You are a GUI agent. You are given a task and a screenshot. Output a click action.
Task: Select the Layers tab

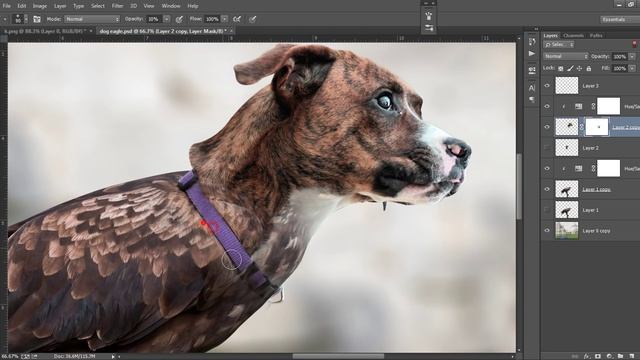[x=551, y=36]
